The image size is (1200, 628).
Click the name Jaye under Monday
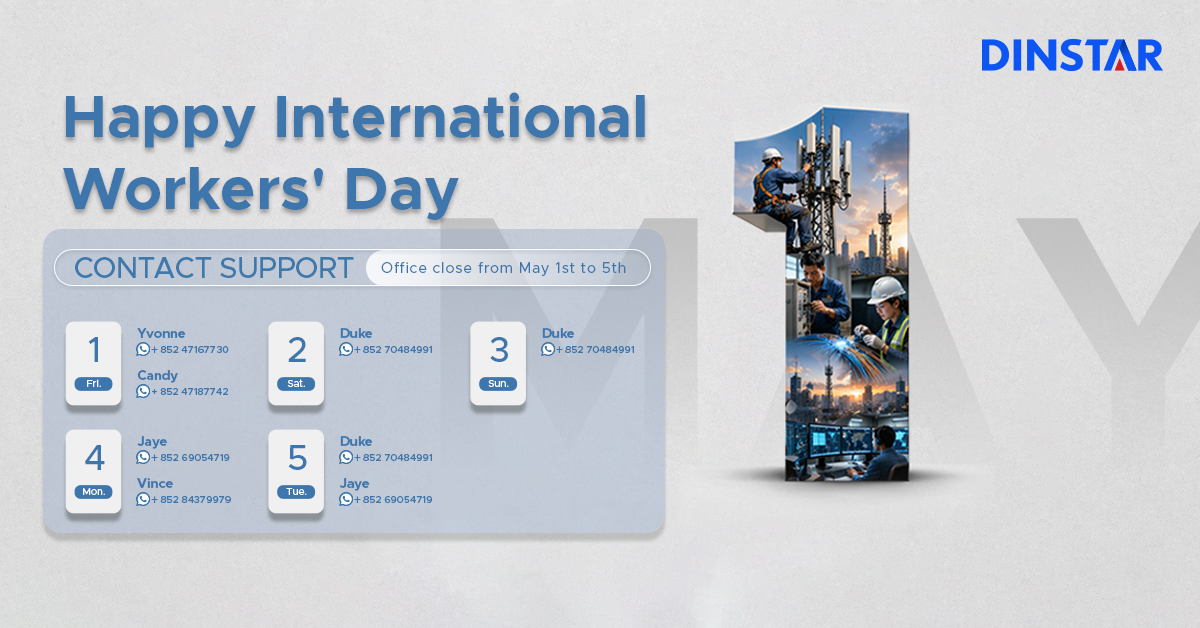(152, 441)
